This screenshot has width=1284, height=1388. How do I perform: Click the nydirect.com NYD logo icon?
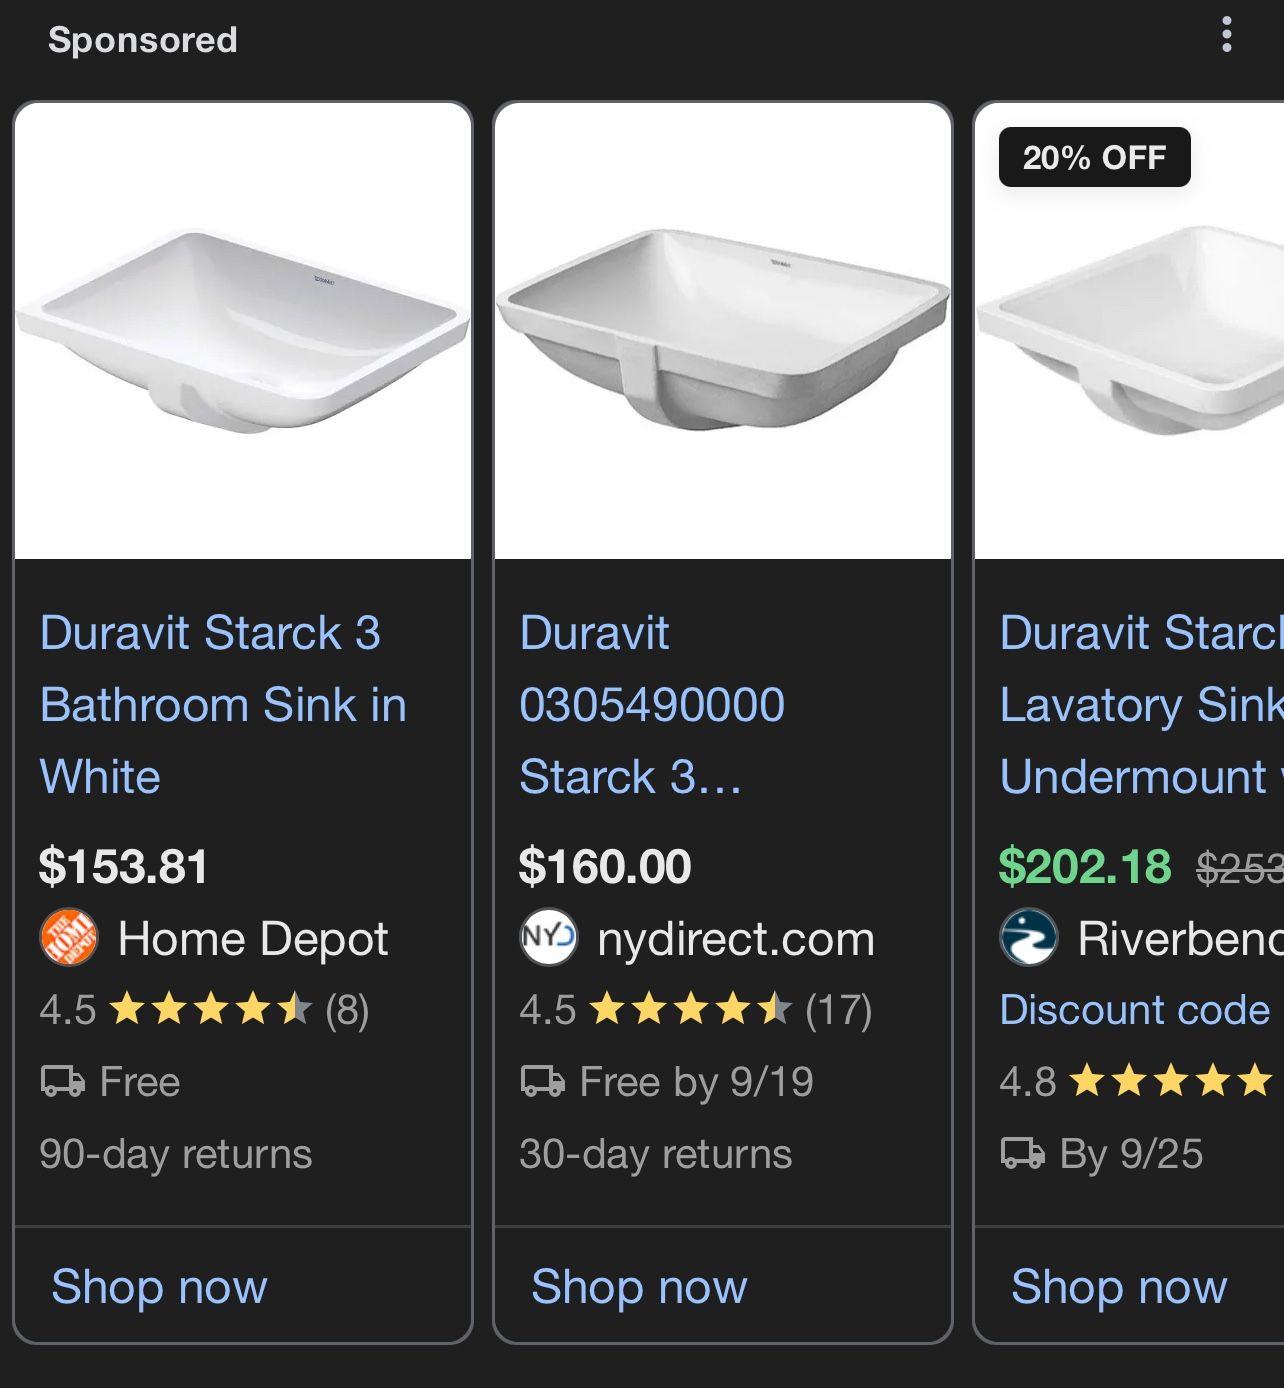(x=549, y=938)
